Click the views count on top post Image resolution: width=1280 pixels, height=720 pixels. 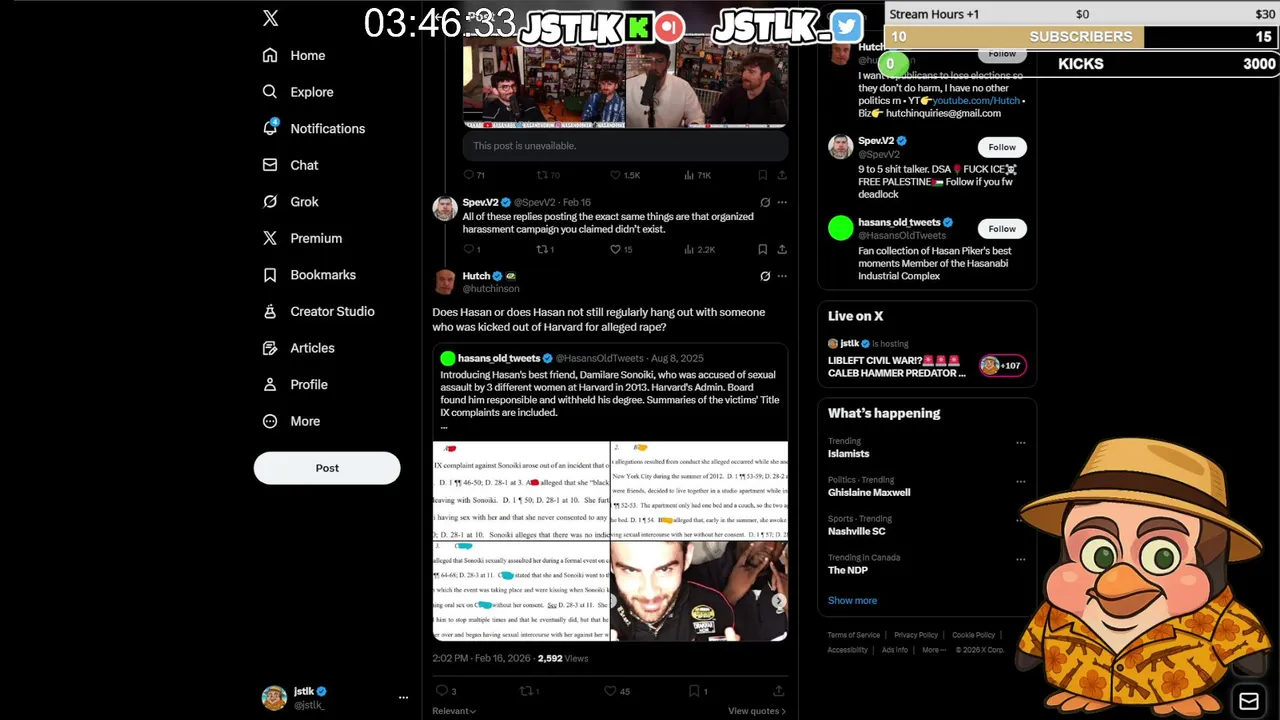(x=697, y=175)
